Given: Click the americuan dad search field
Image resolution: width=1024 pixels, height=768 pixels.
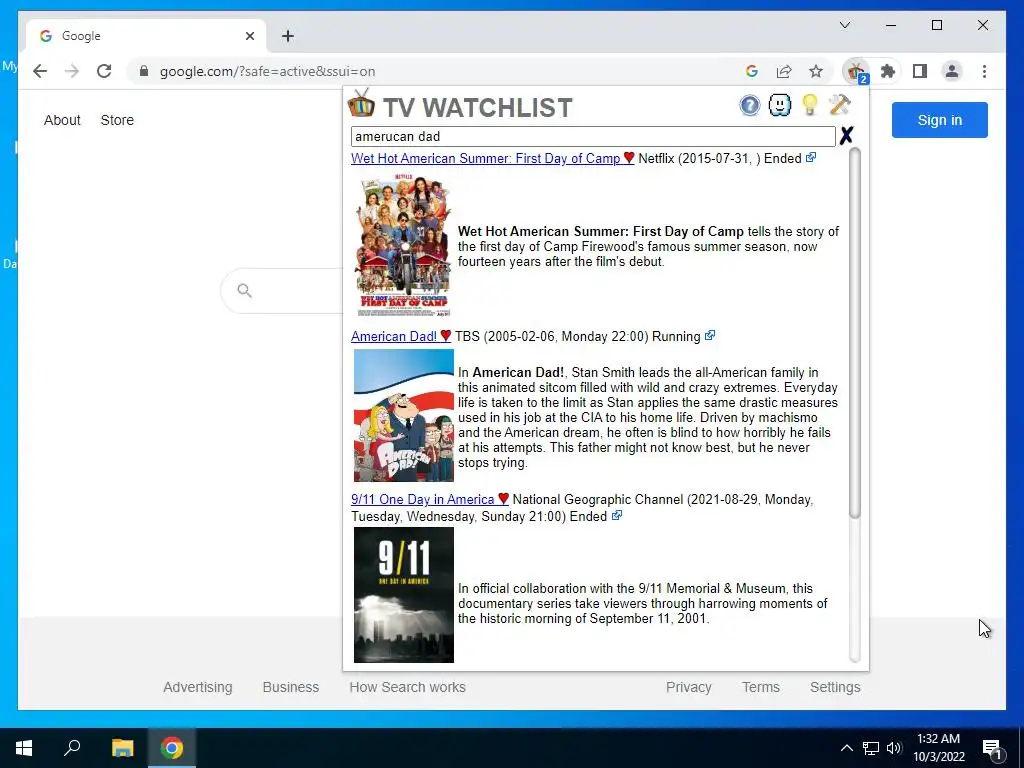Looking at the screenshot, I should (593, 136).
